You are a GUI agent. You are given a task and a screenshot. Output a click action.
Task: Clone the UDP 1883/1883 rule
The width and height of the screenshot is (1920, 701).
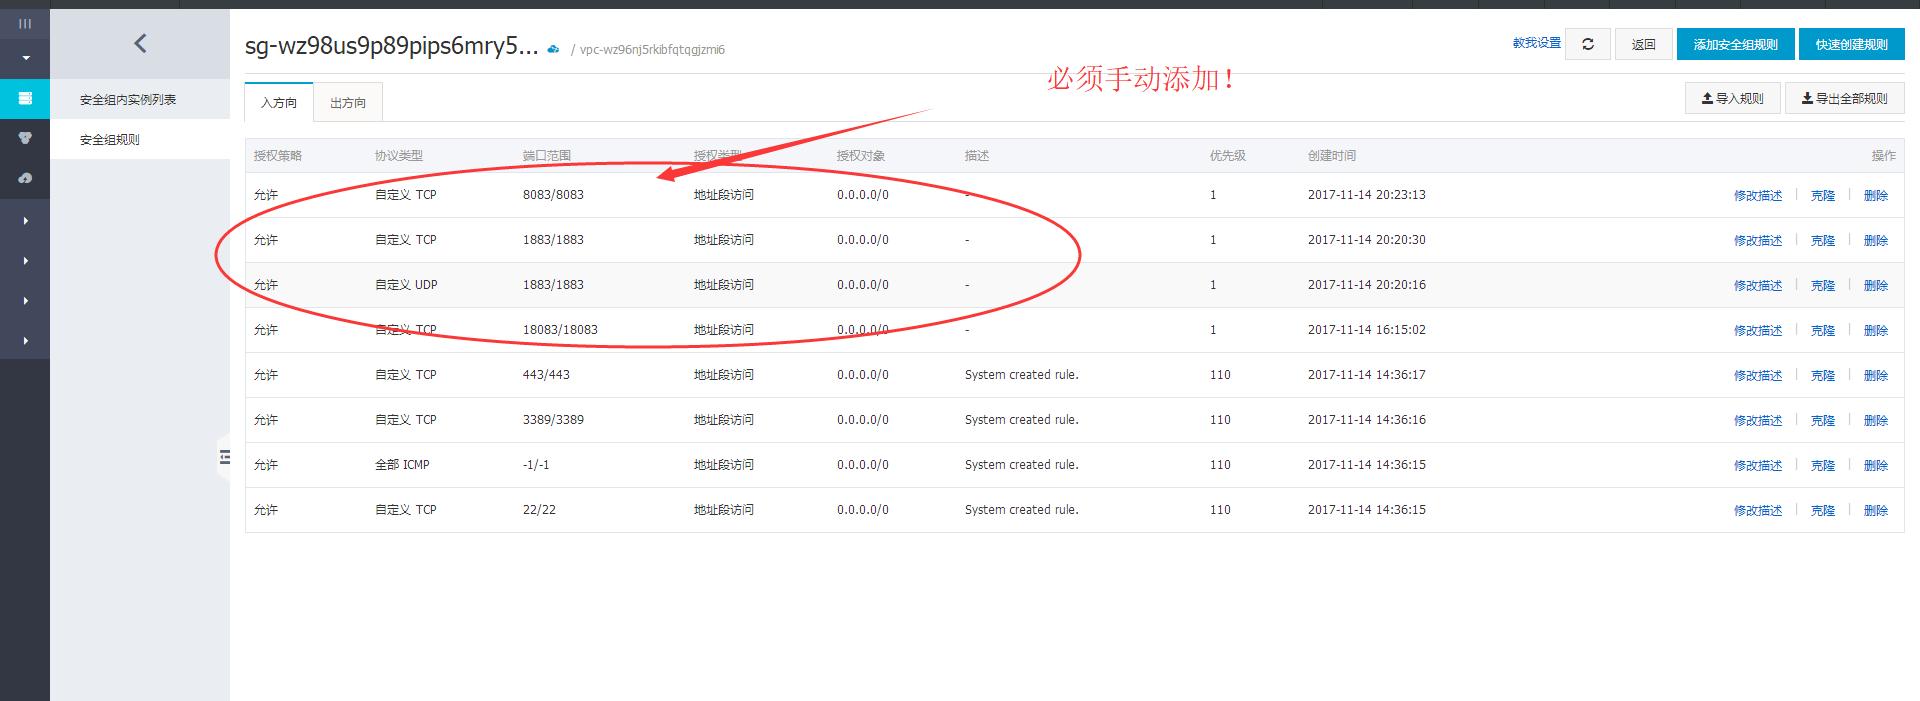coord(1823,286)
